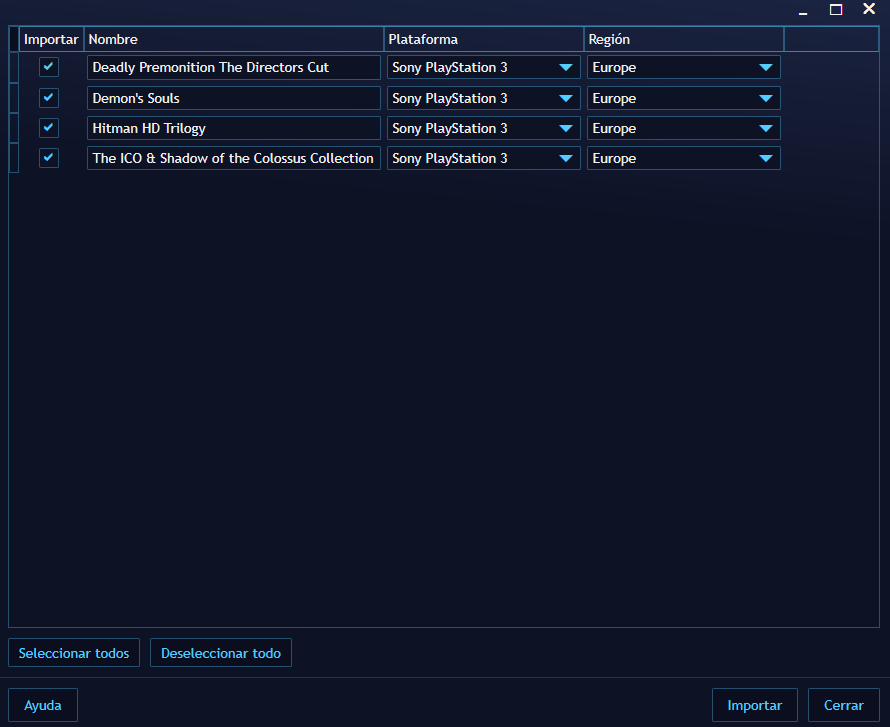This screenshot has width=890, height=727.
Task: Toggle import checkbox for Hitman HD Trilogy
Action: [48, 128]
